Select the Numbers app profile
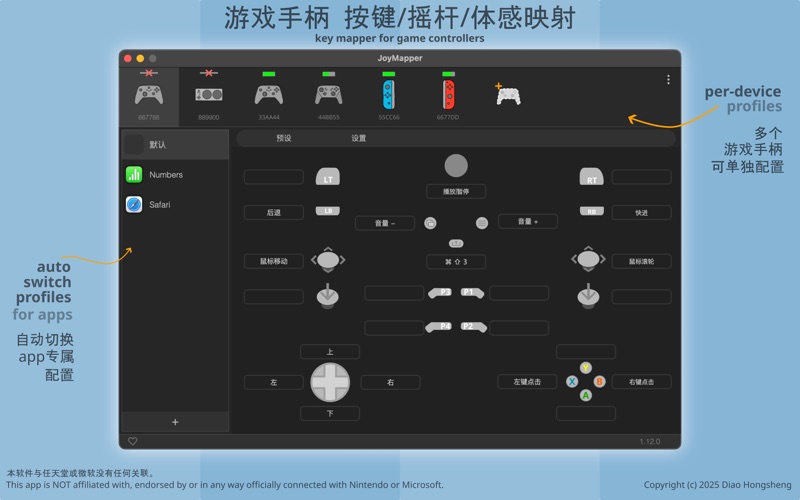The height and width of the screenshot is (500, 800). click(174, 174)
